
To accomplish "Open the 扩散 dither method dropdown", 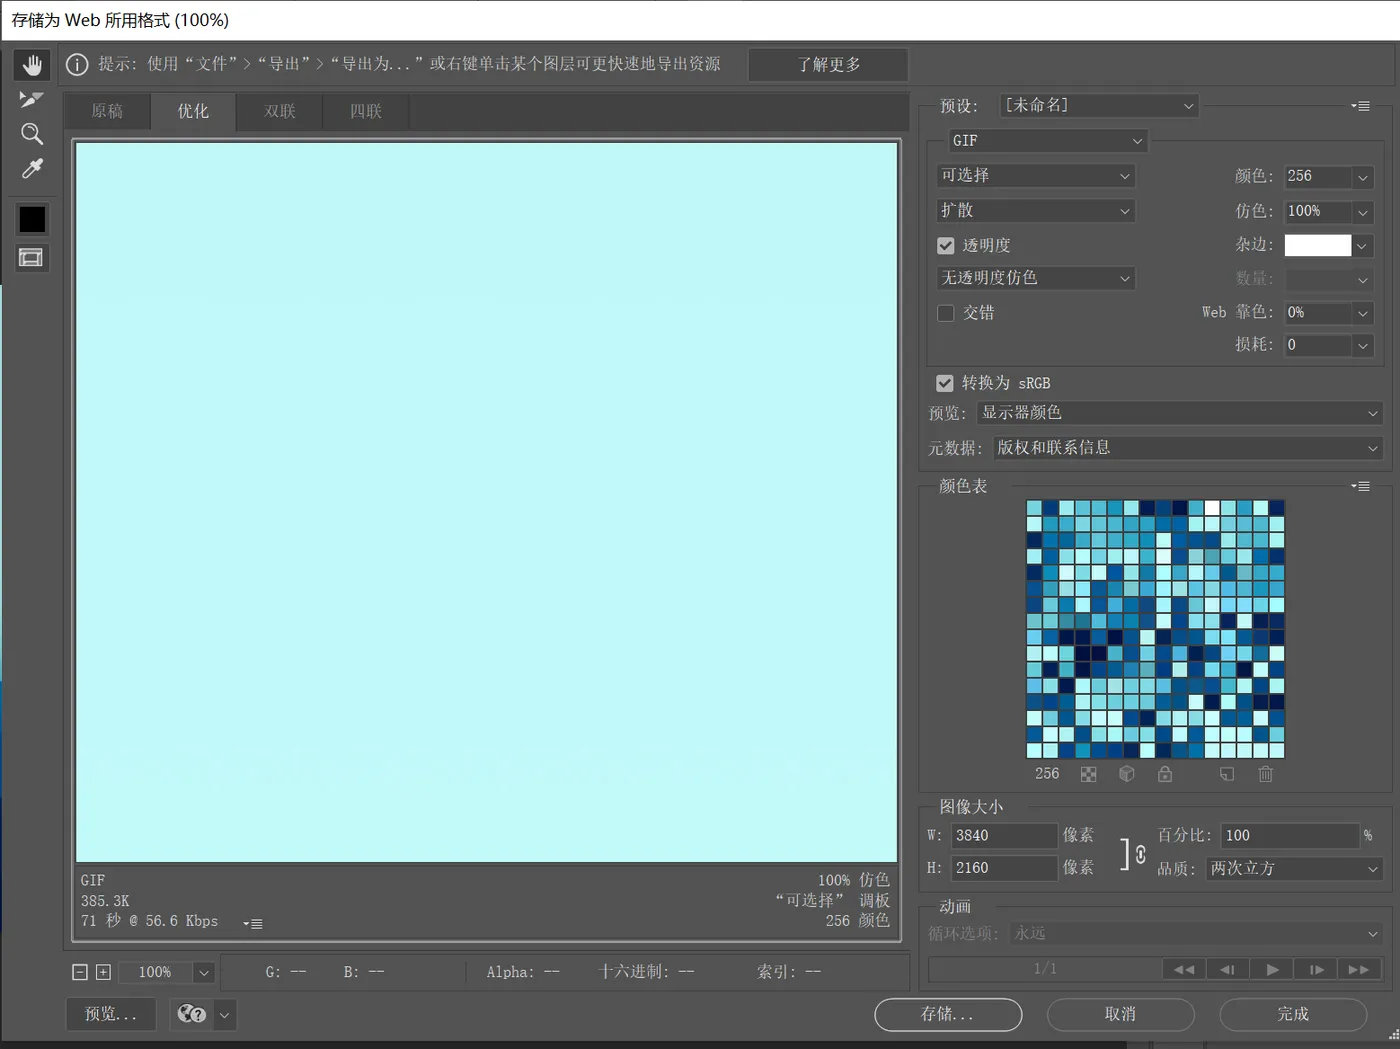I will pyautogui.click(x=1035, y=211).
